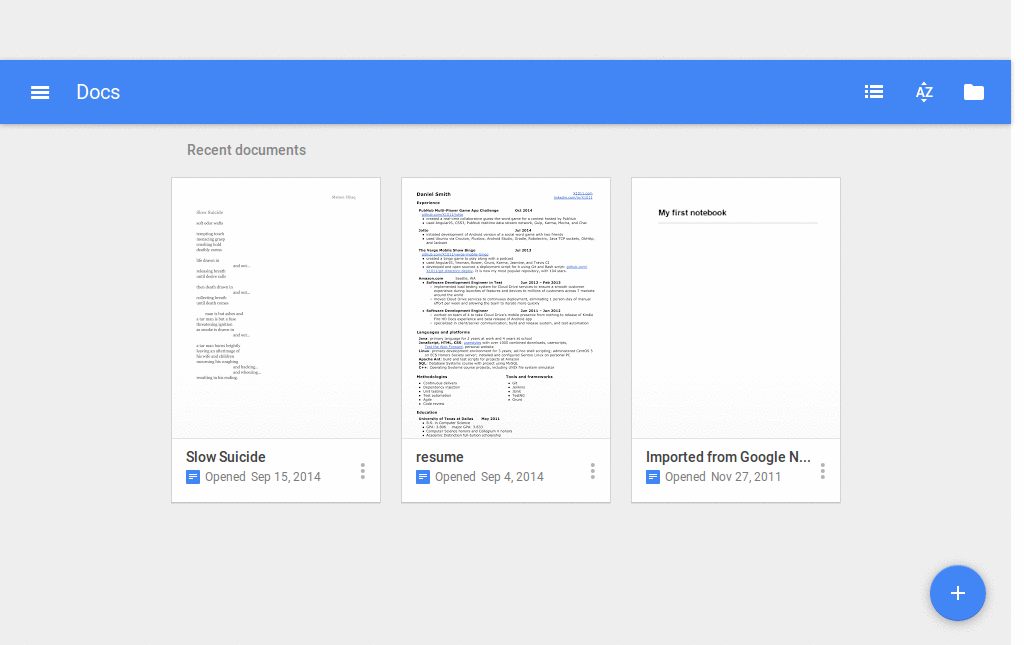Screen dimensions: 1024x645
Task: Click Opened Nov 27, 2011 date text
Action: (723, 477)
